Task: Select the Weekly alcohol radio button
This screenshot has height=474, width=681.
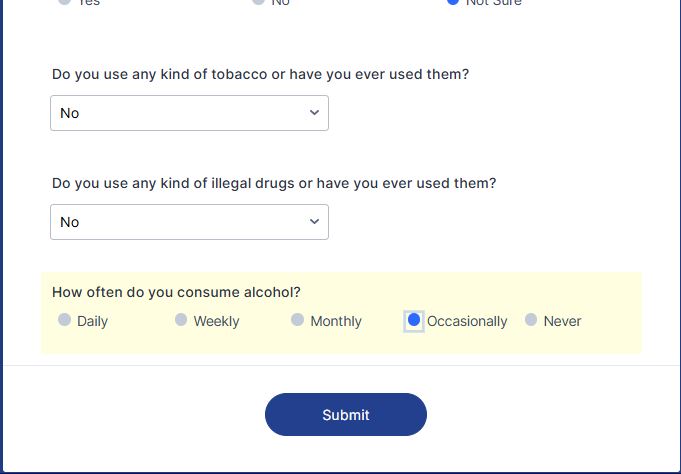Action: [181, 320]
